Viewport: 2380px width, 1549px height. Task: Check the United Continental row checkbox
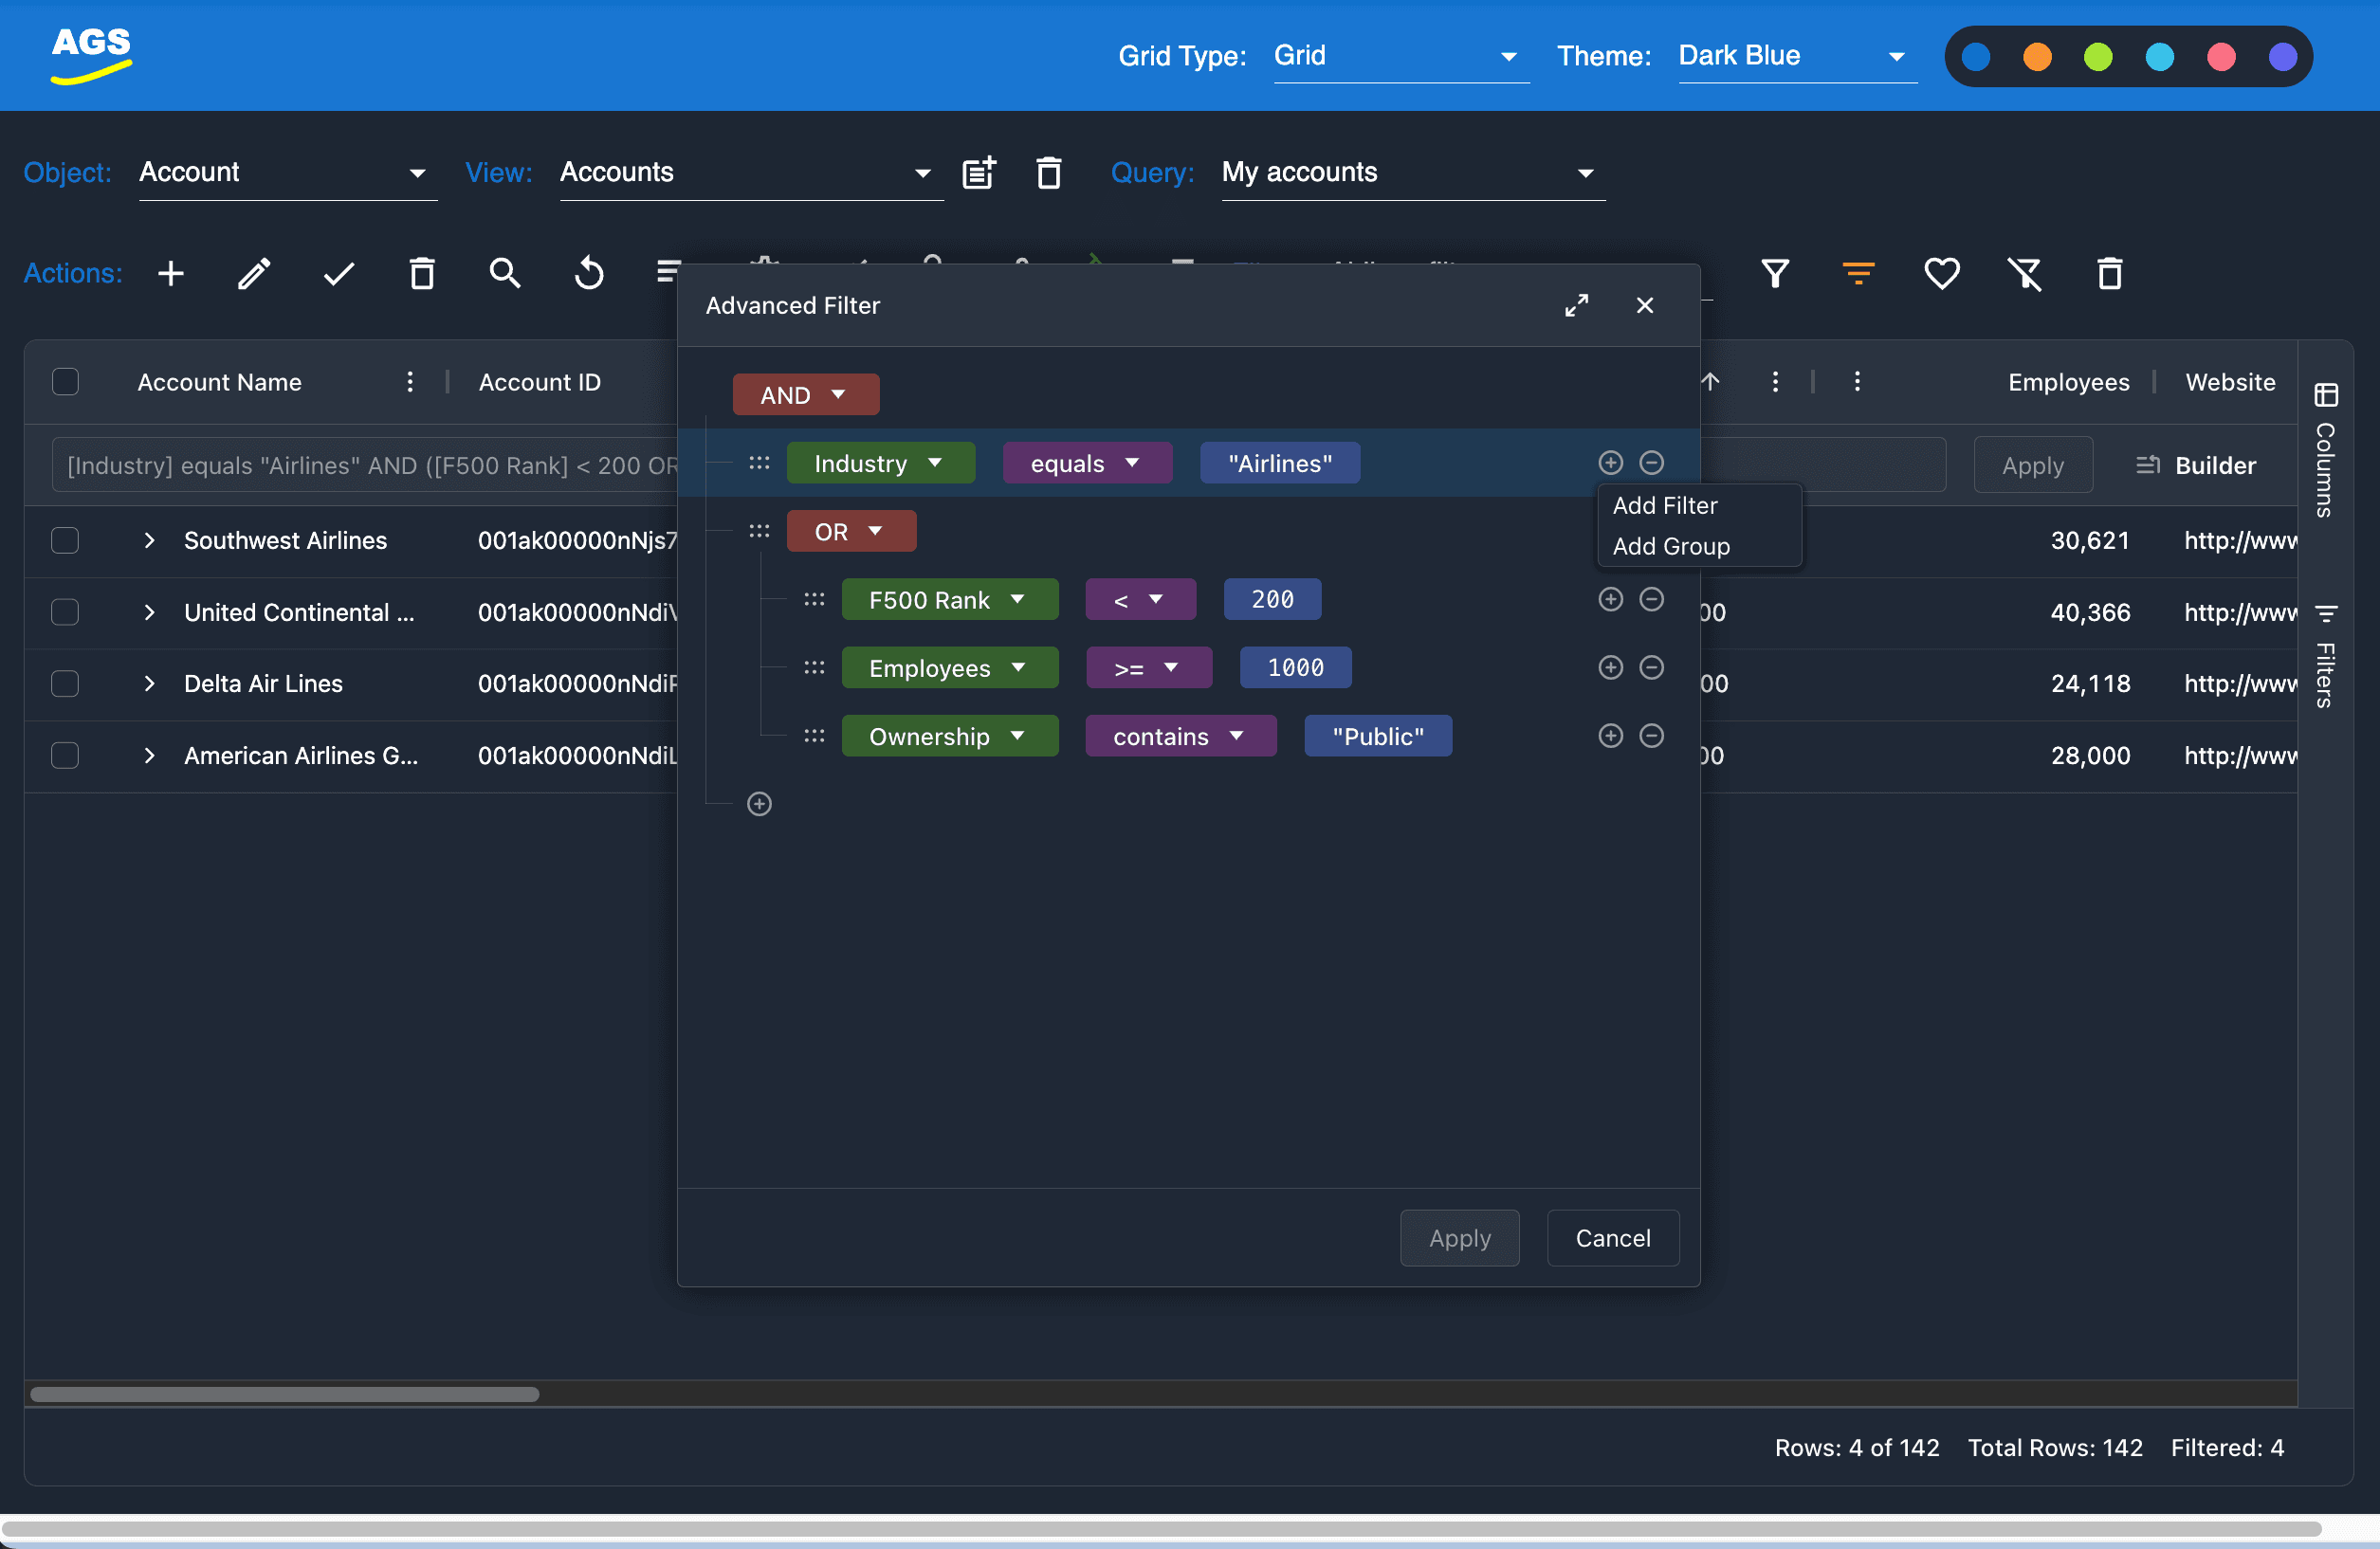(x=65, y=612)
